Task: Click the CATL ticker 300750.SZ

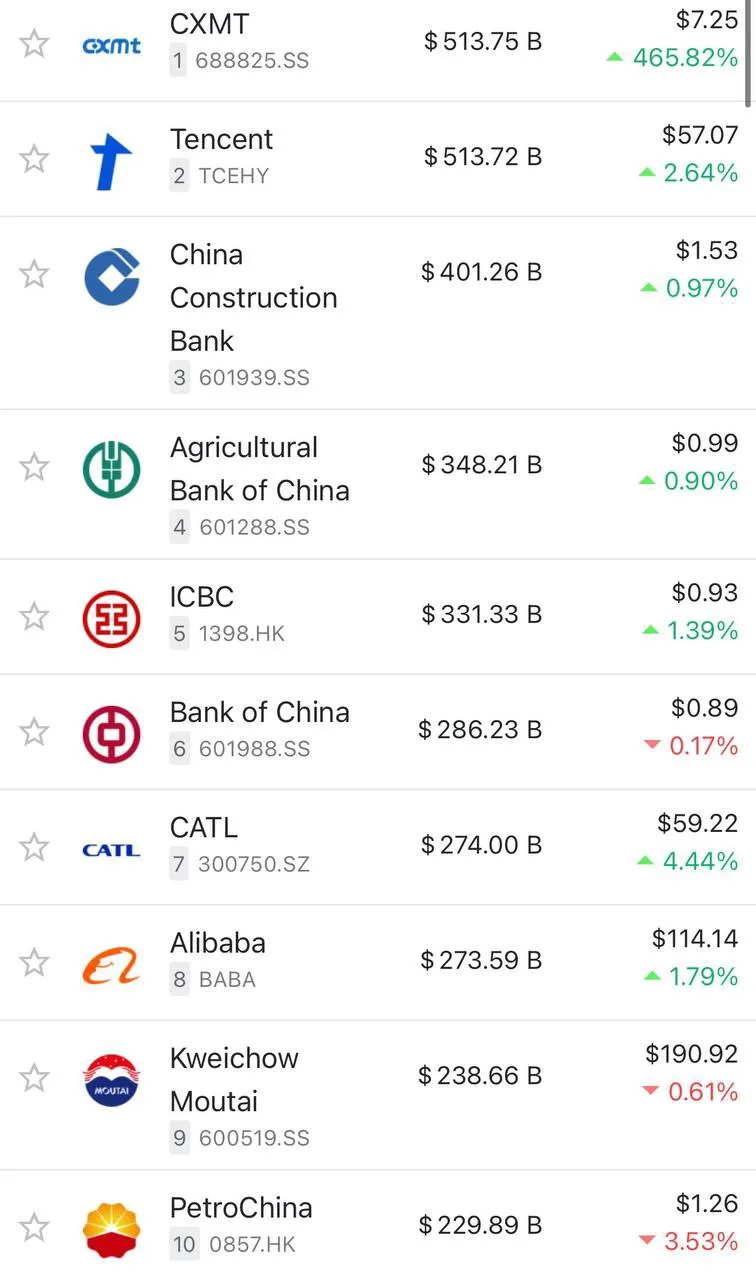Action: tap(254, 864)
